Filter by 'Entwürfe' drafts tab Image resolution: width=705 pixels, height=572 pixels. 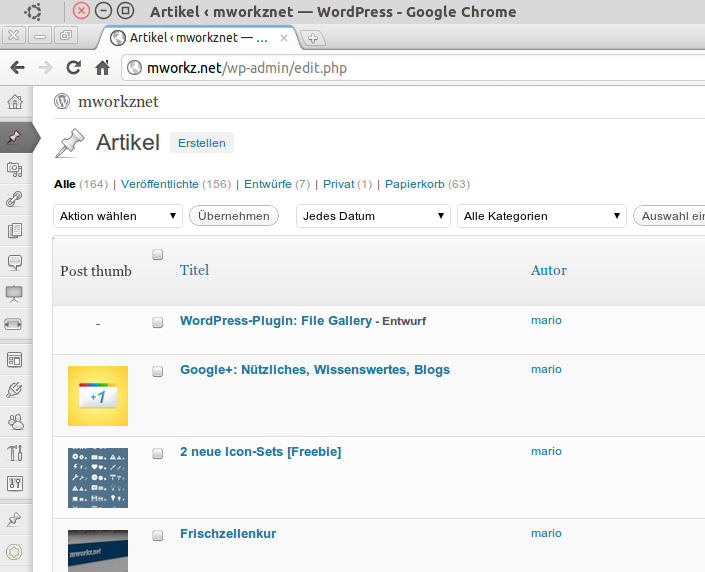[267, 184]
